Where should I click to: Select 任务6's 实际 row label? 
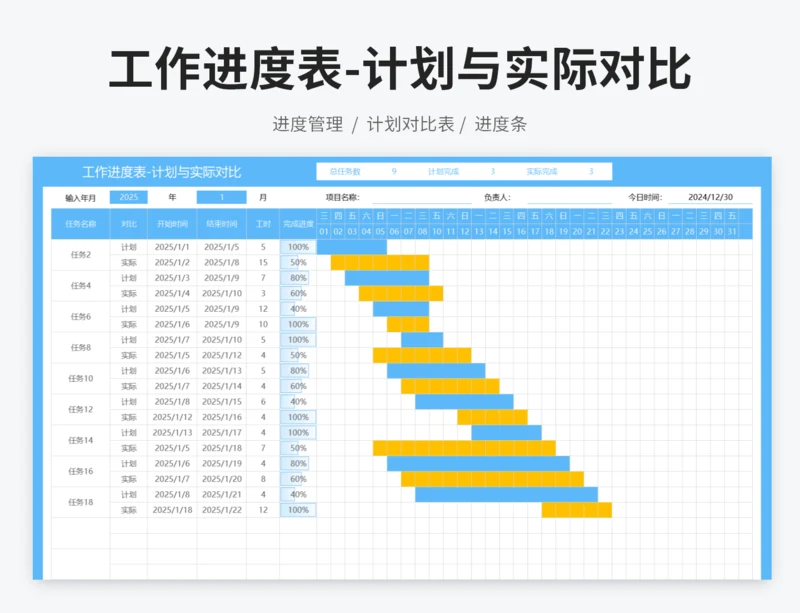127,322
